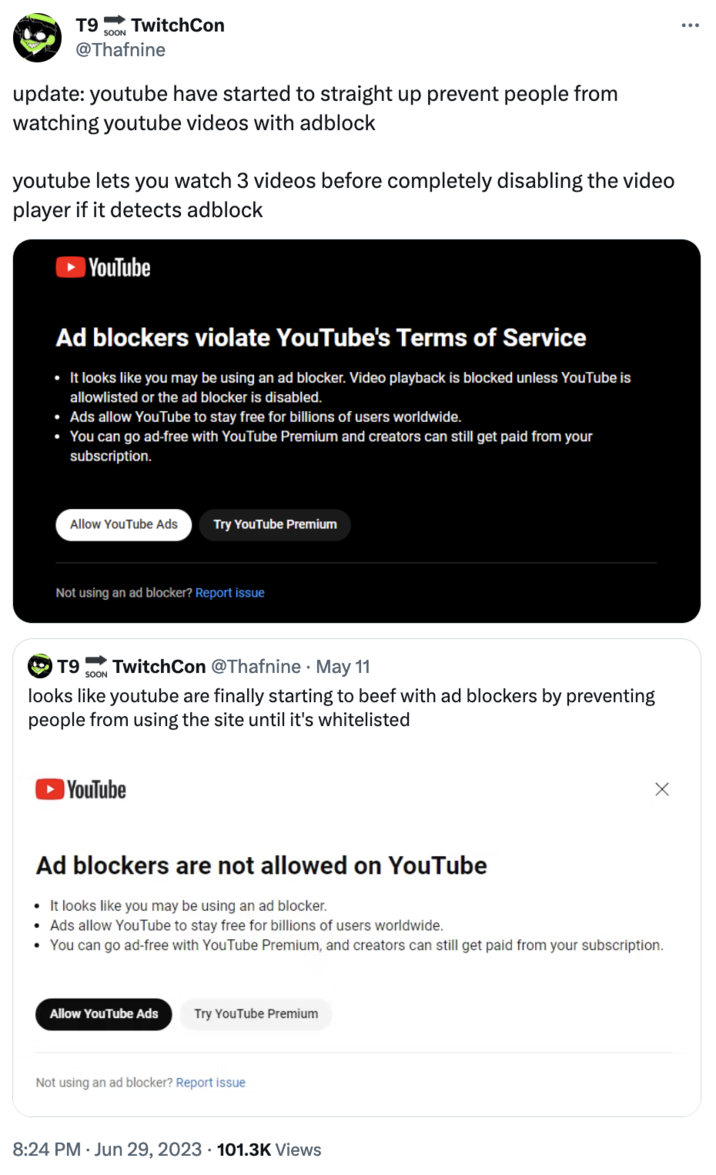716x1175 pixels.
Task: Open the Report issue link in the quoted tweet
Action: coord(211,1082)
